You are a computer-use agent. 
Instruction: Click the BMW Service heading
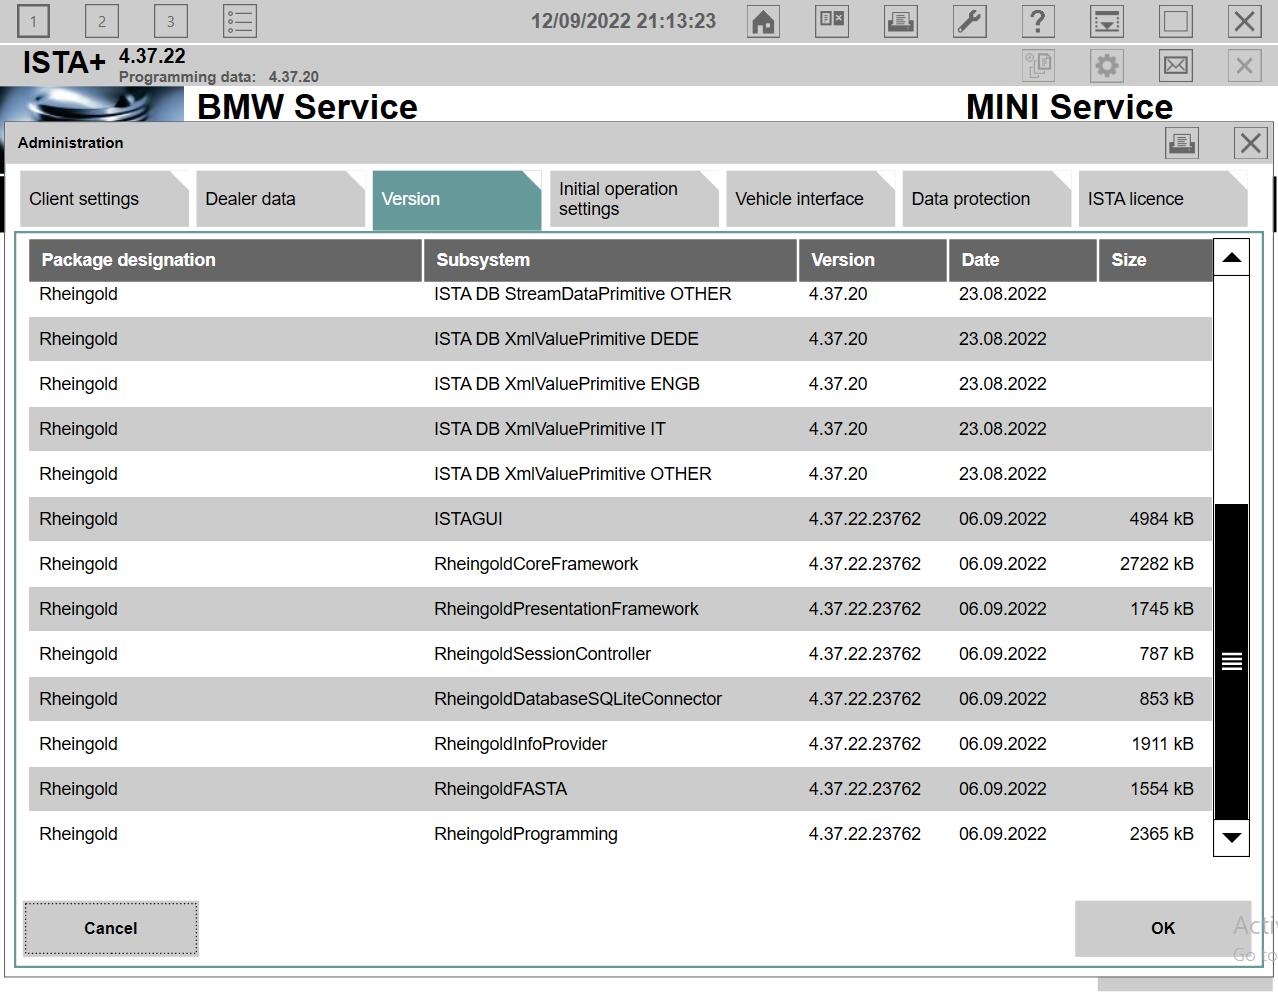[307, 106]
